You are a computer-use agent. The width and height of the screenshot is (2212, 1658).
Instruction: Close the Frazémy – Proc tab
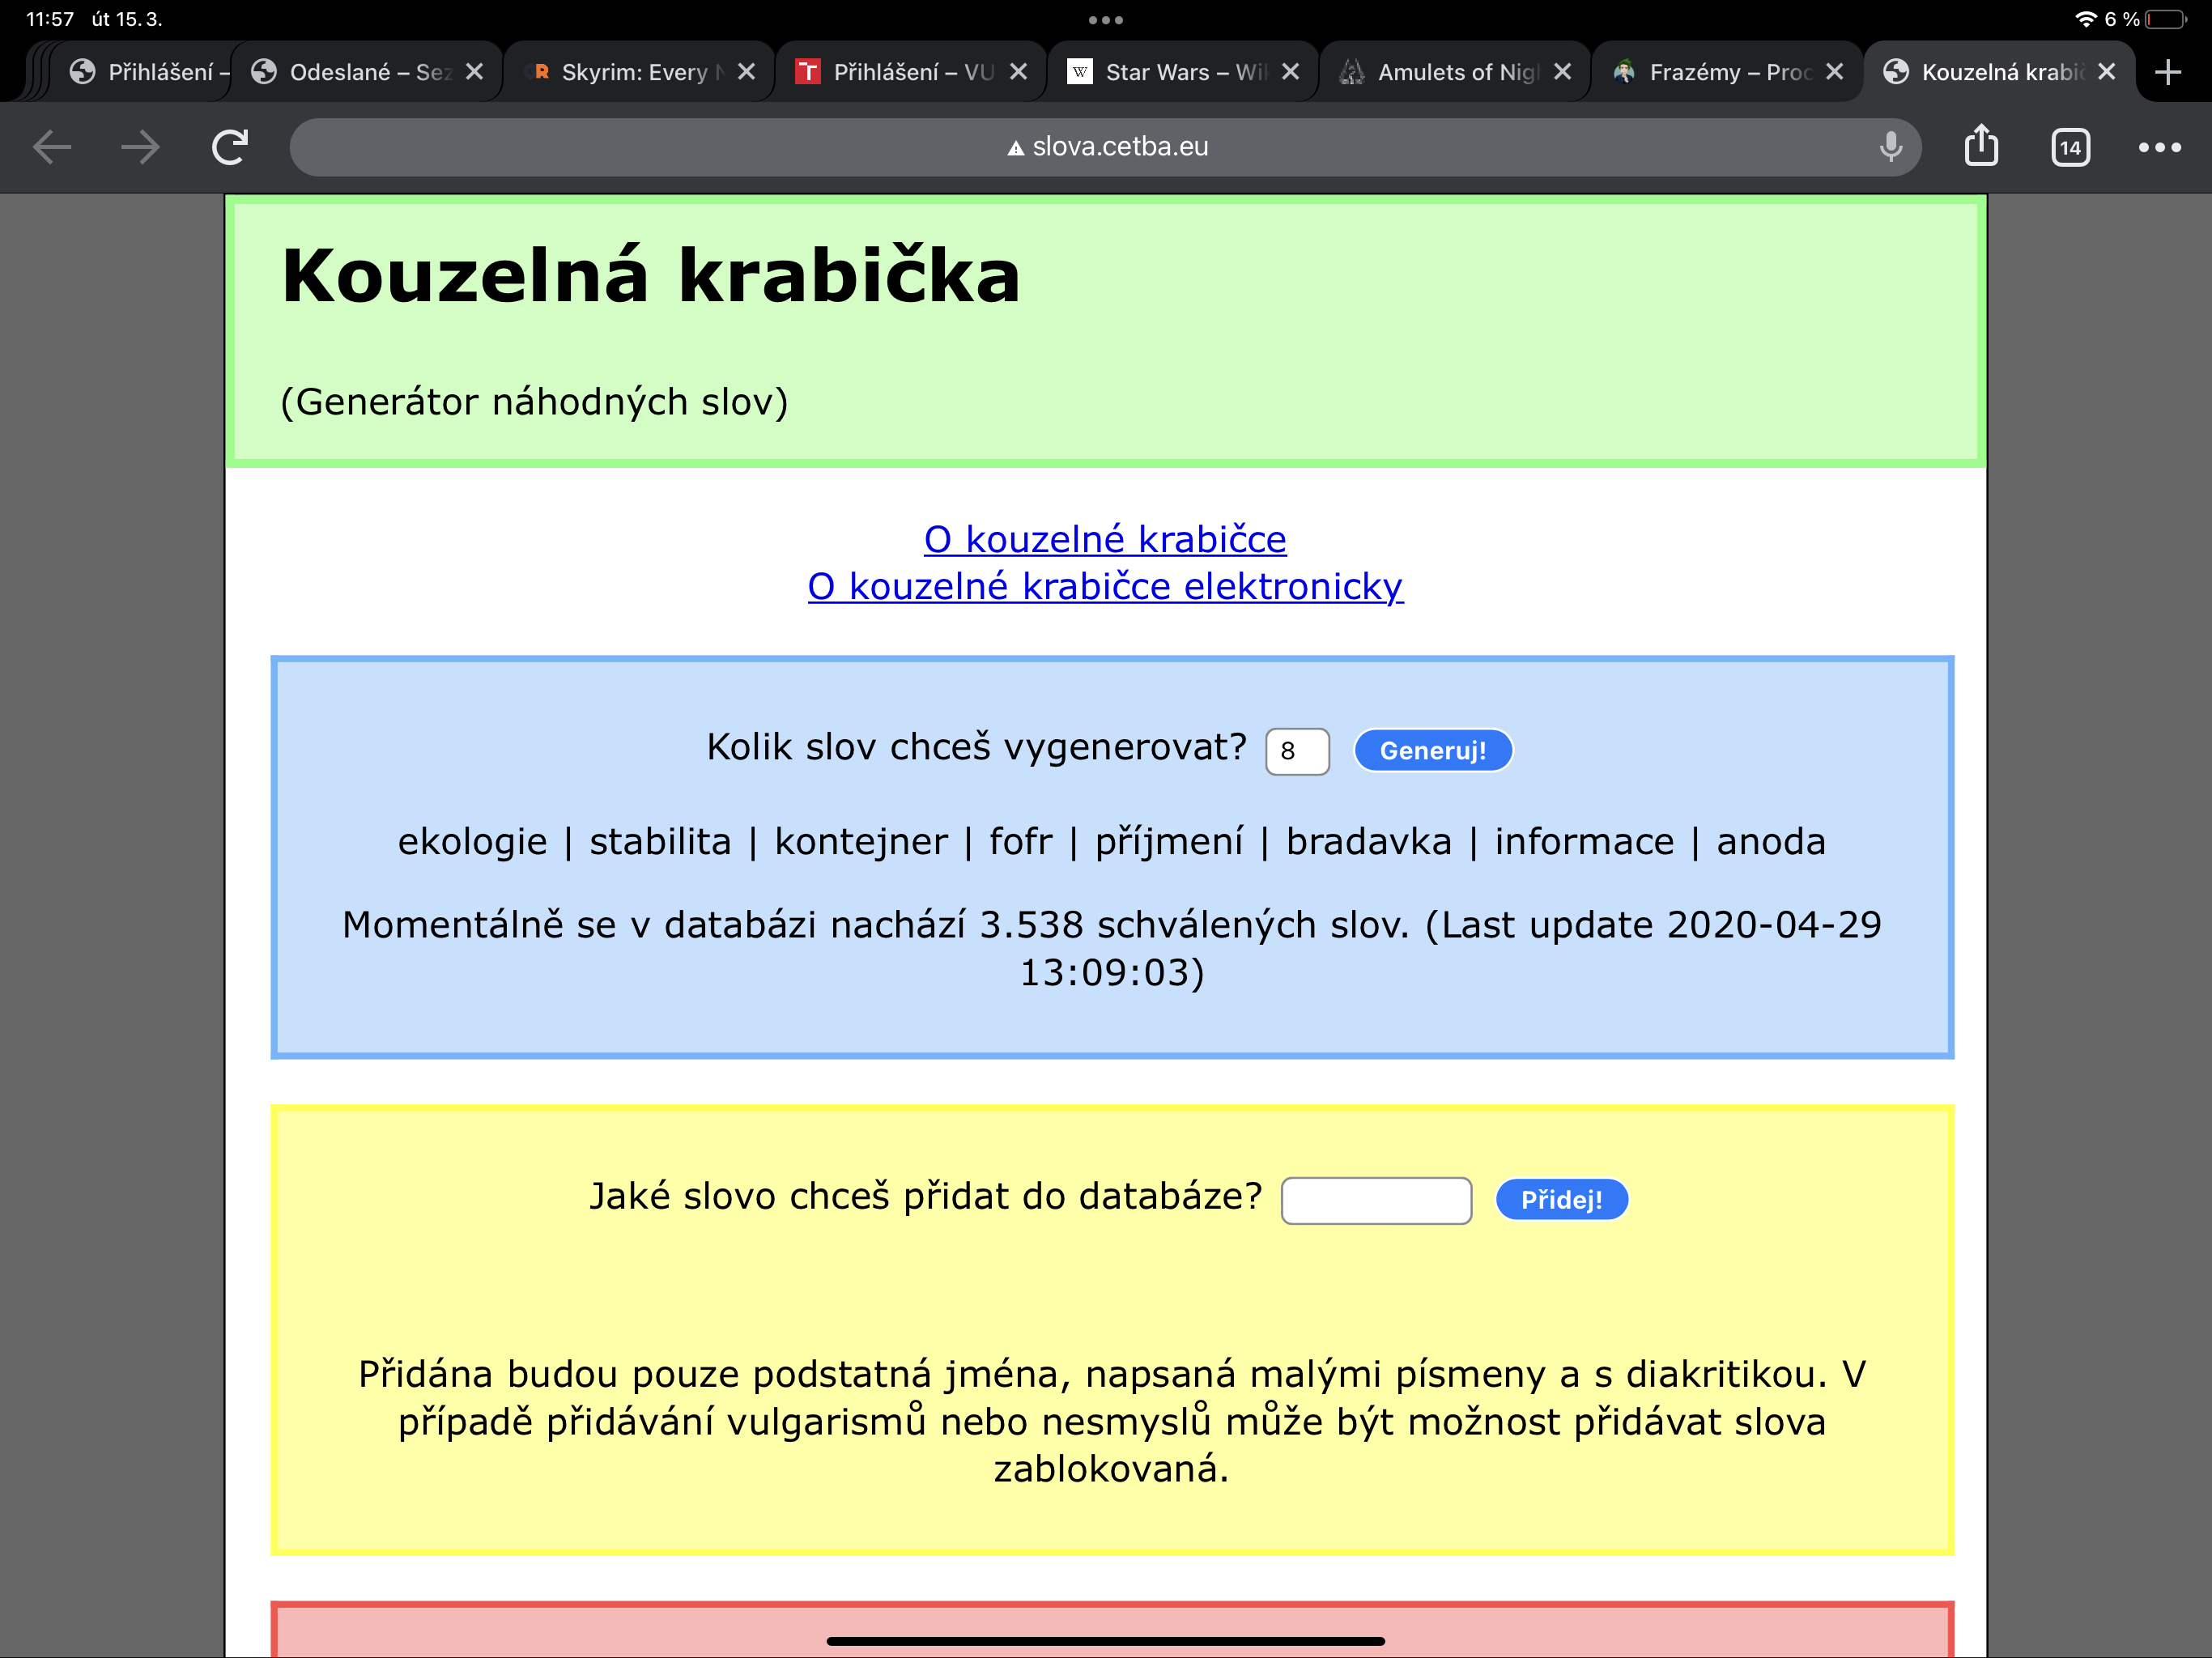click(x=1834, y=72)
